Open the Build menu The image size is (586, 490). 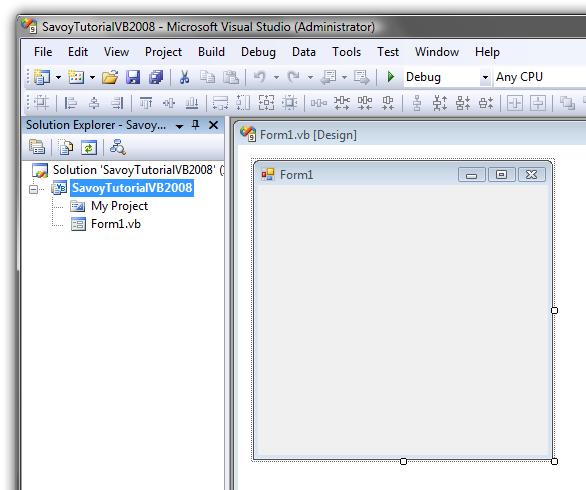pos(212,52)
